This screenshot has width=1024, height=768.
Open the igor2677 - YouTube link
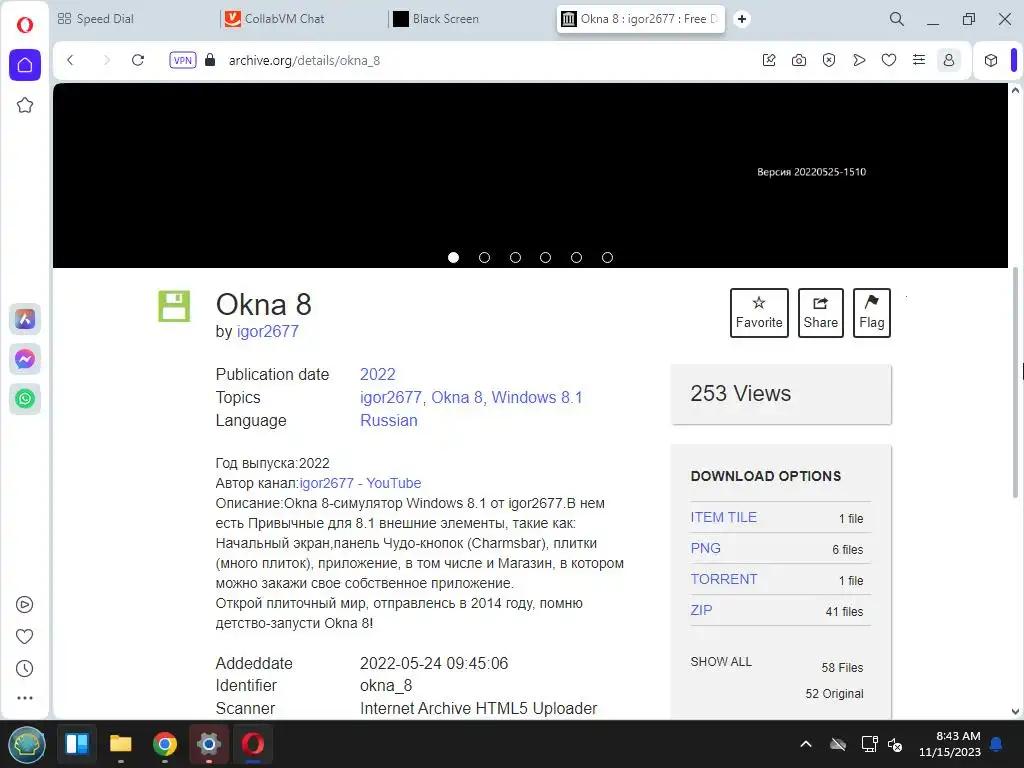(360, 483)
